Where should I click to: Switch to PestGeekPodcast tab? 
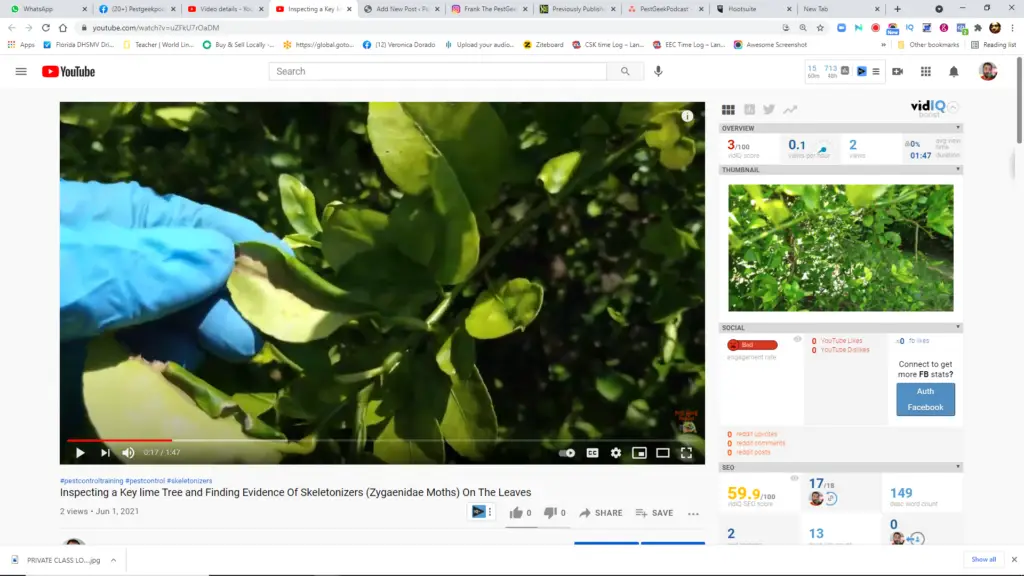[664, 9]
